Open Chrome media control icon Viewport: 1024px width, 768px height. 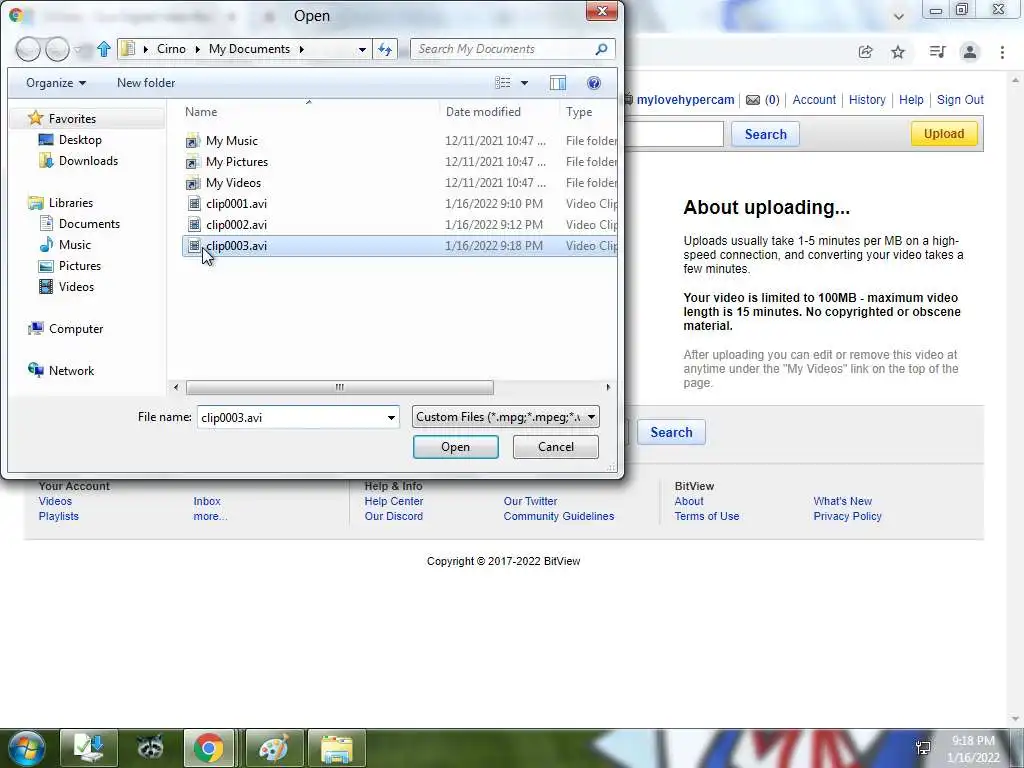point(937,52)
